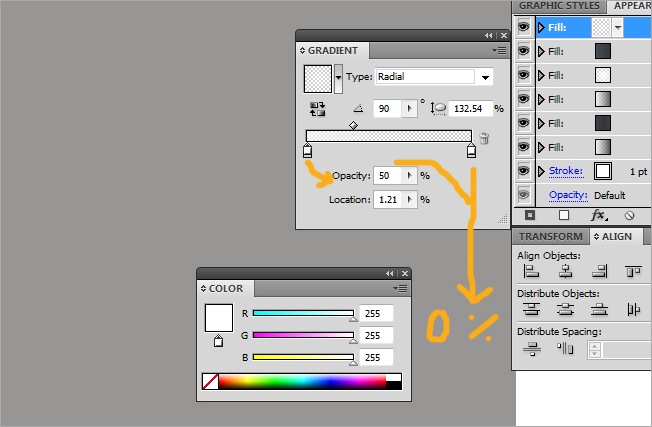The image size is (652, 427).
Task: Toggle eye icon of second Fill row
Action: coord(524,51)
